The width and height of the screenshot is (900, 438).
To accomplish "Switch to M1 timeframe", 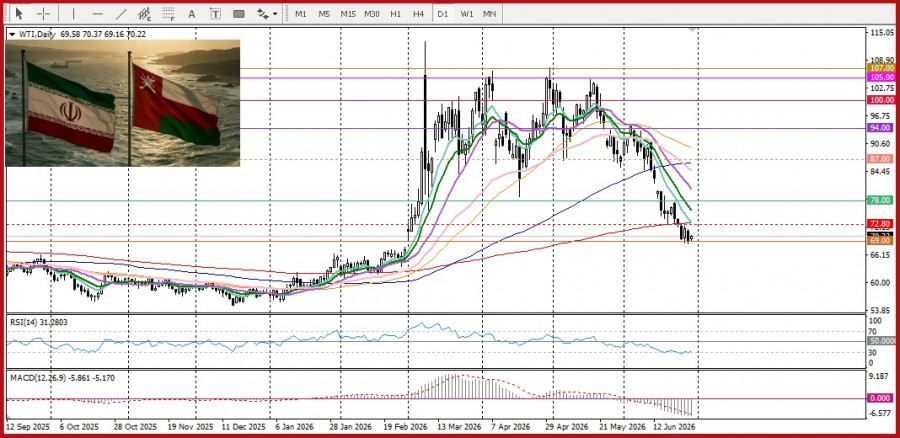I will [301, 14].
